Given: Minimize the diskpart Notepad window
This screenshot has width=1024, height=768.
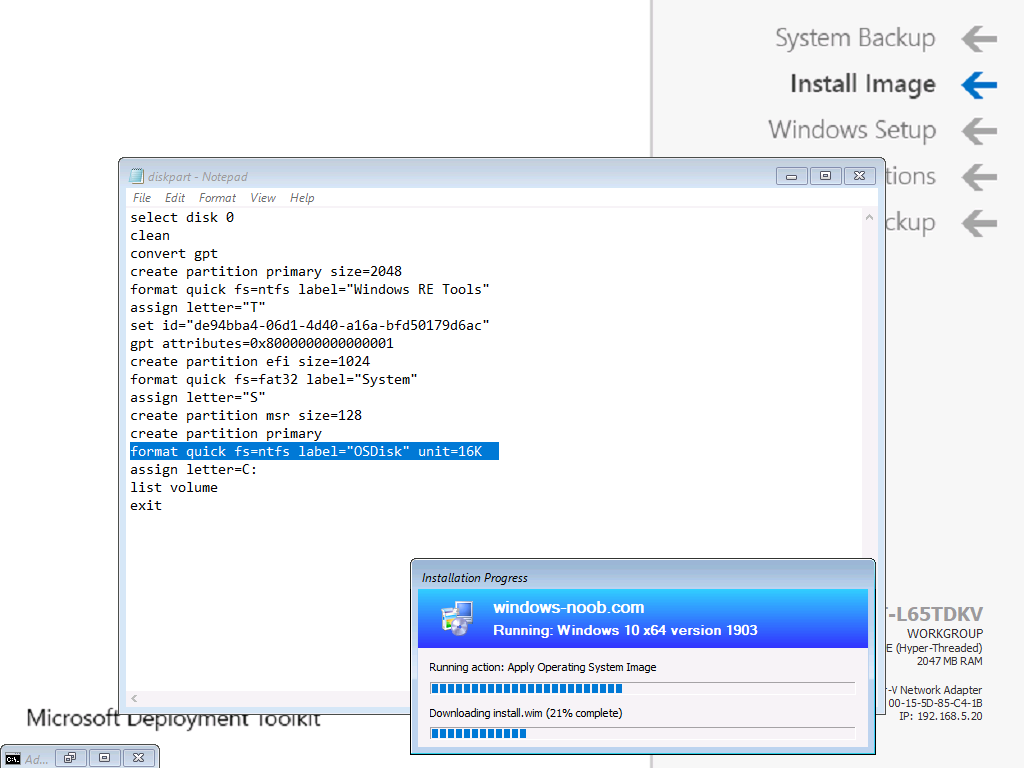Looking at the screenshot, I should 792,176.
